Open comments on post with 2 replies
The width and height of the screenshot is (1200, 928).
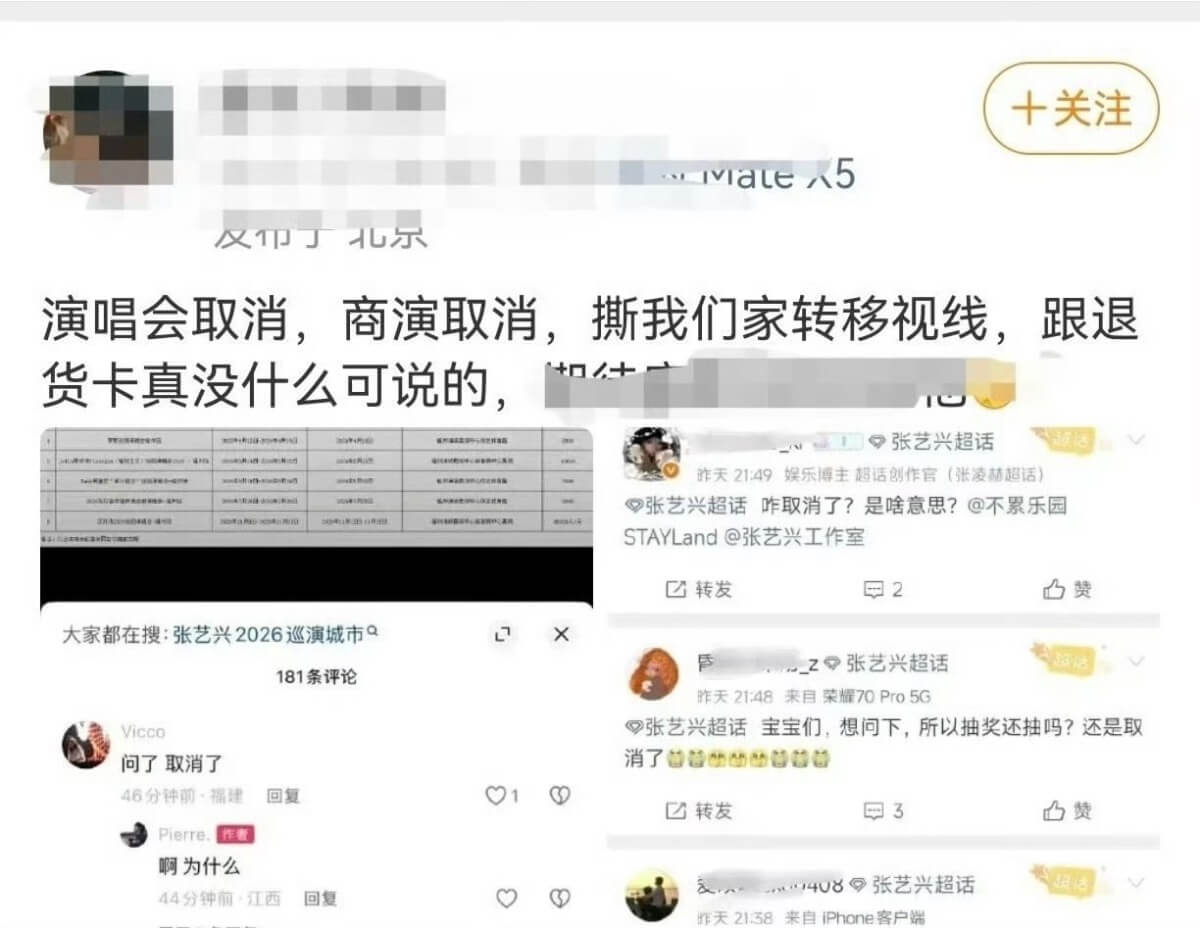click(x=884, y=589)
